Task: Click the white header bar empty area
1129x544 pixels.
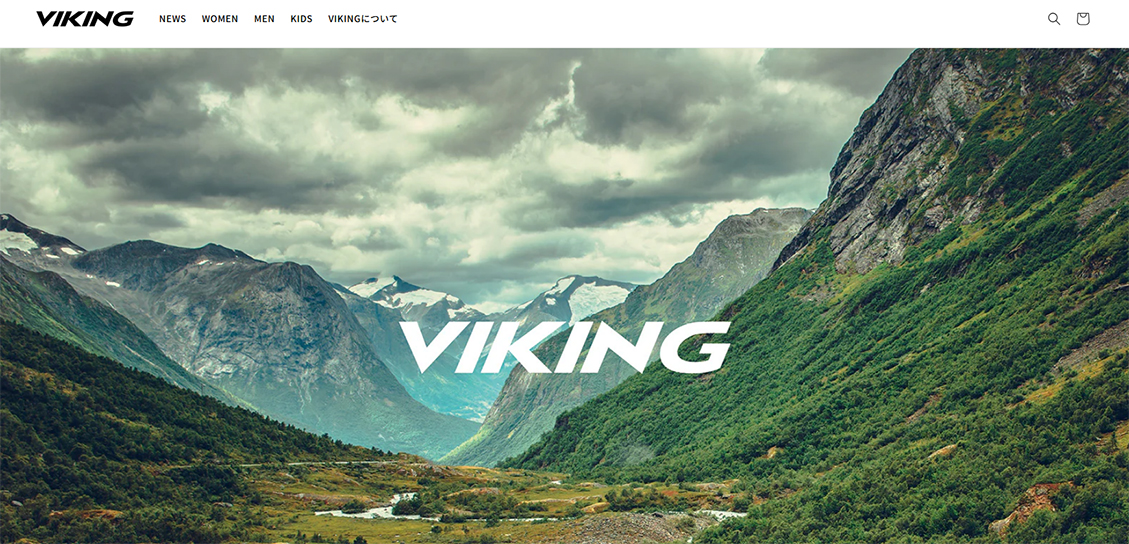Action: 720,23
